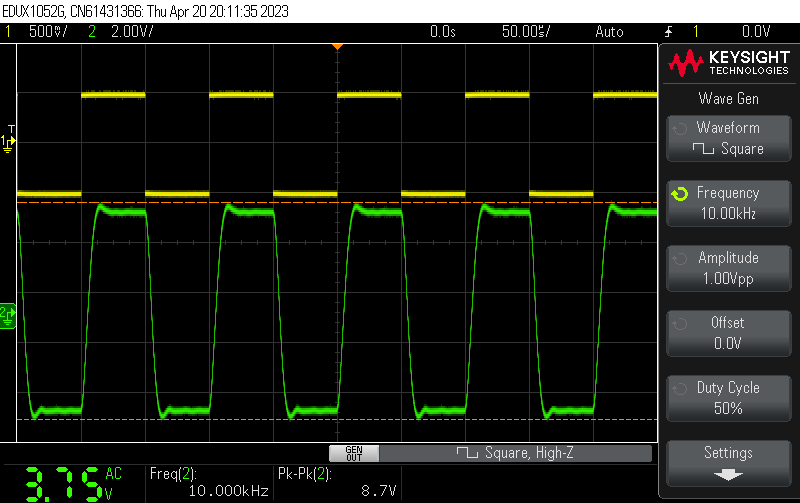Click the channel 2 ground level marker
The height and width of the screenshot is (503, 800).
[8, 316]
